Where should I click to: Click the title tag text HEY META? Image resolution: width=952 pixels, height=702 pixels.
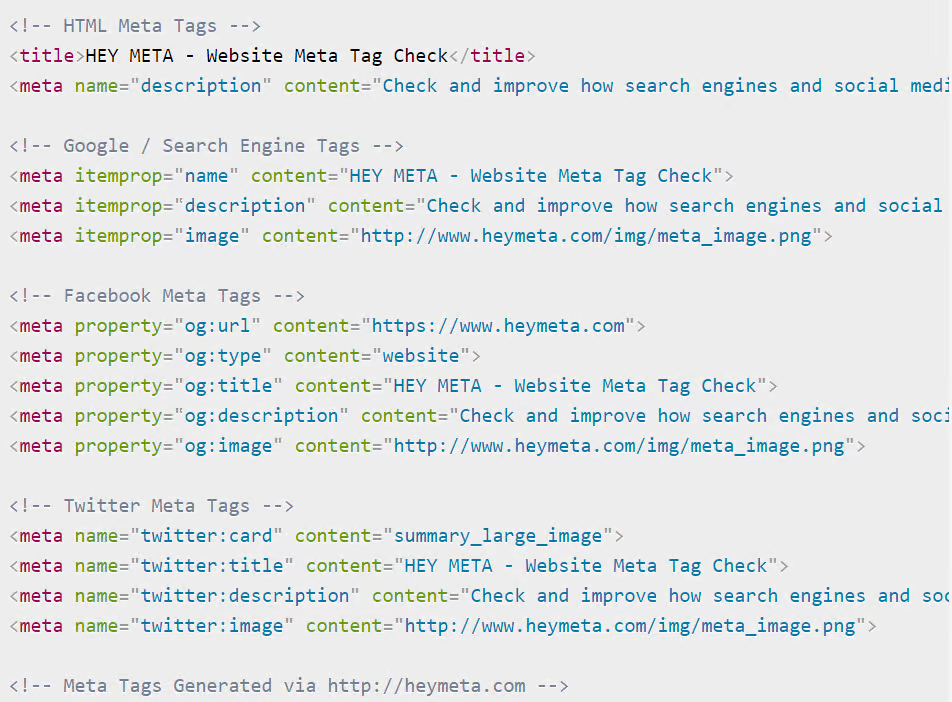129,56
